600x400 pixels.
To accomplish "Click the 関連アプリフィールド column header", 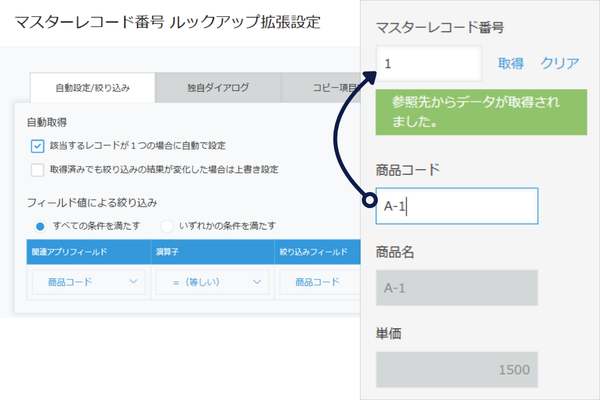I will [88, 252].
